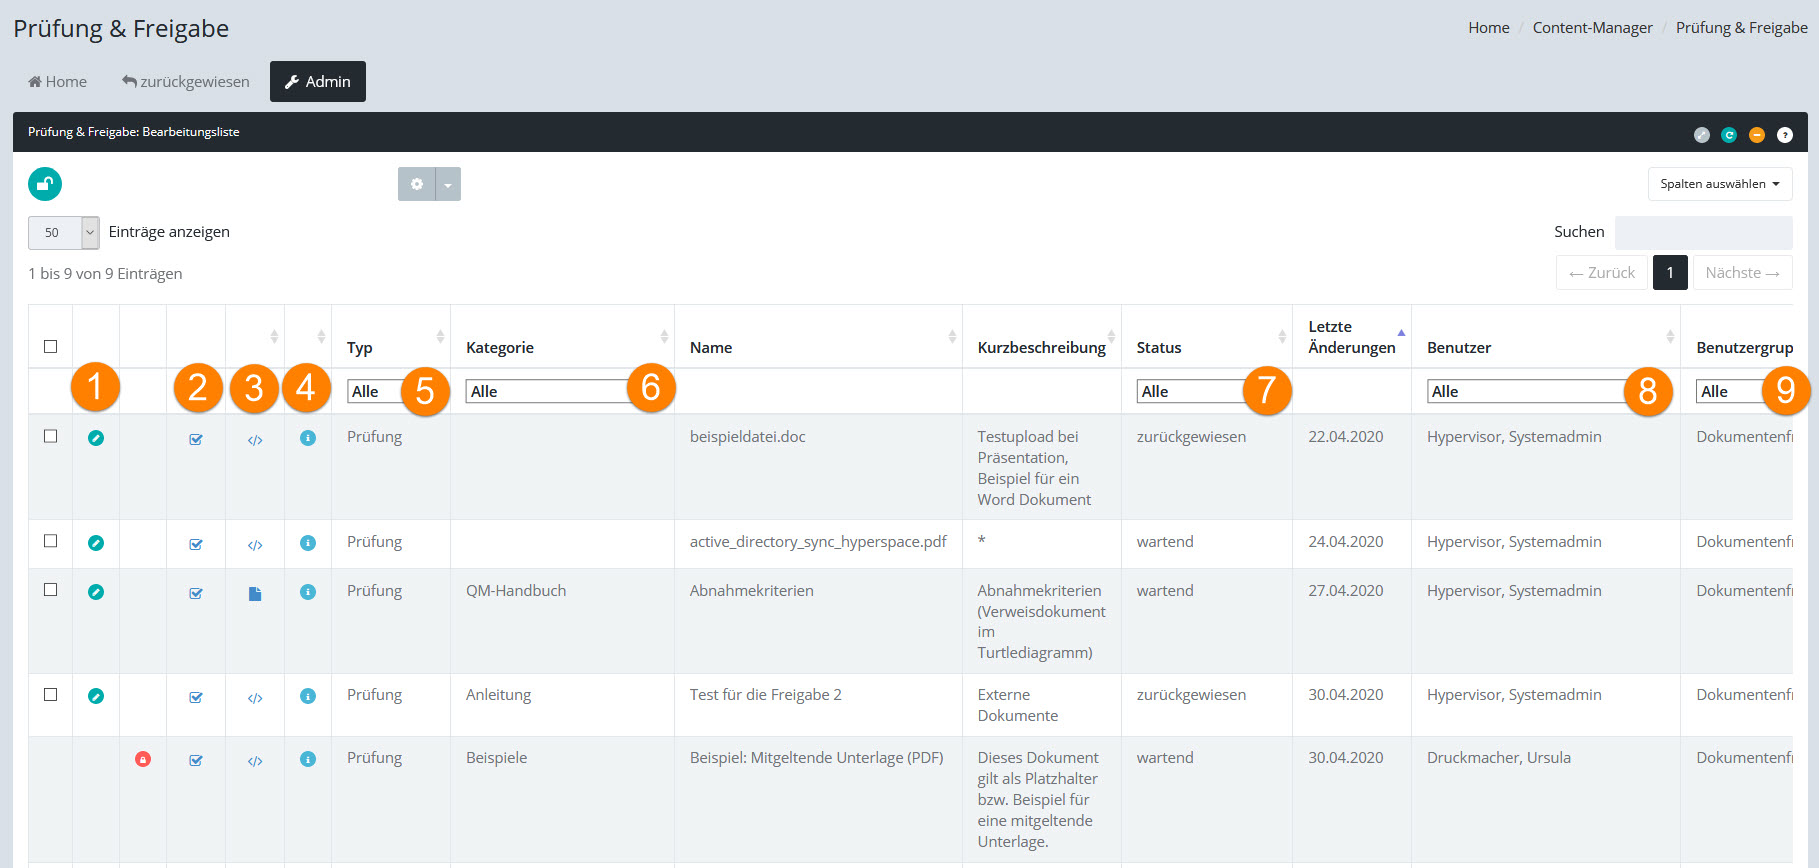The image size is (1819, 868).
Task: Click the green refresh panel icon
Action: (1728, 135)
